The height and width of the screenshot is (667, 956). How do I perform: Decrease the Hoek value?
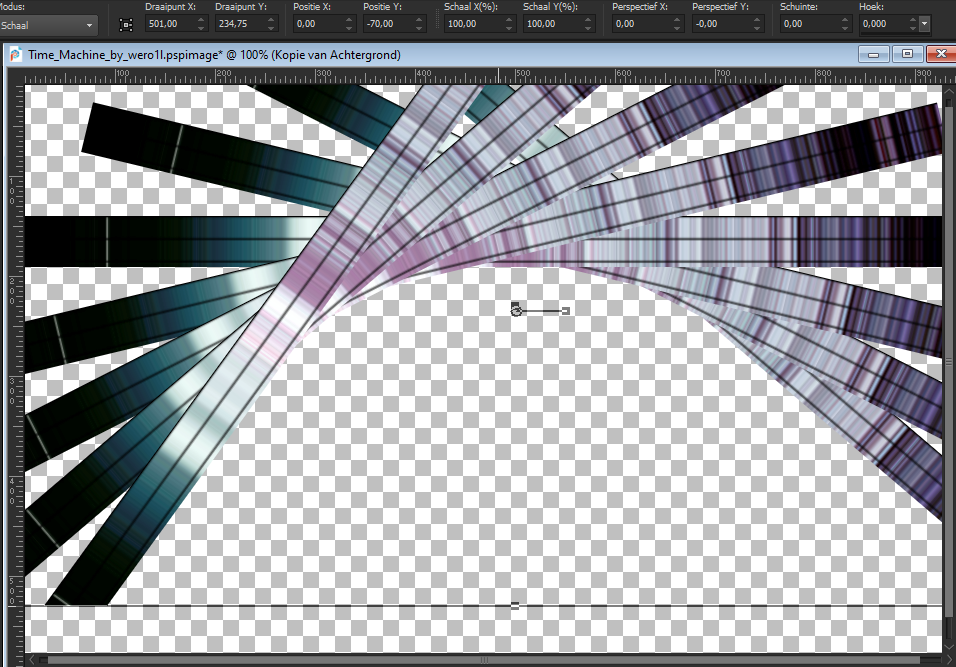tap(913, 28)
